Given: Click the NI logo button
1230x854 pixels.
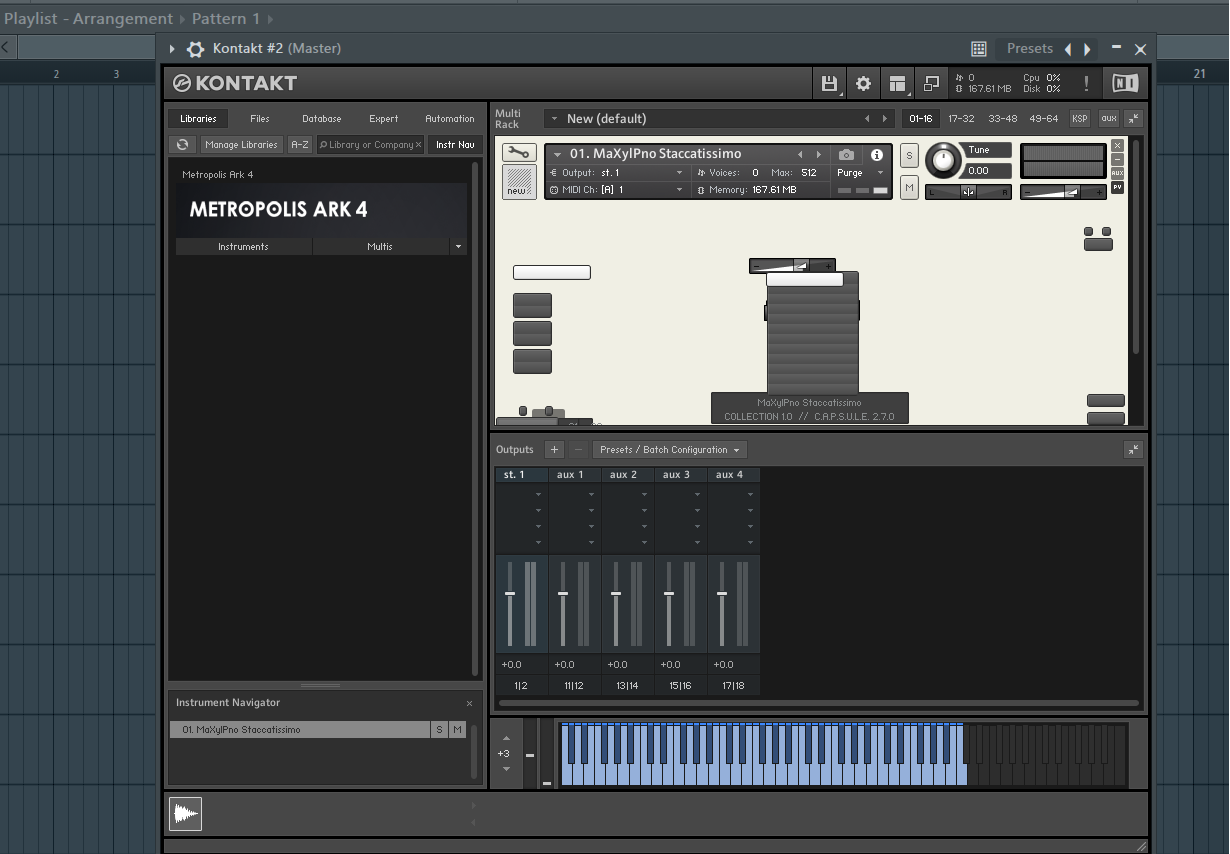Looking at the screenshot, I should pos(1124,84).
